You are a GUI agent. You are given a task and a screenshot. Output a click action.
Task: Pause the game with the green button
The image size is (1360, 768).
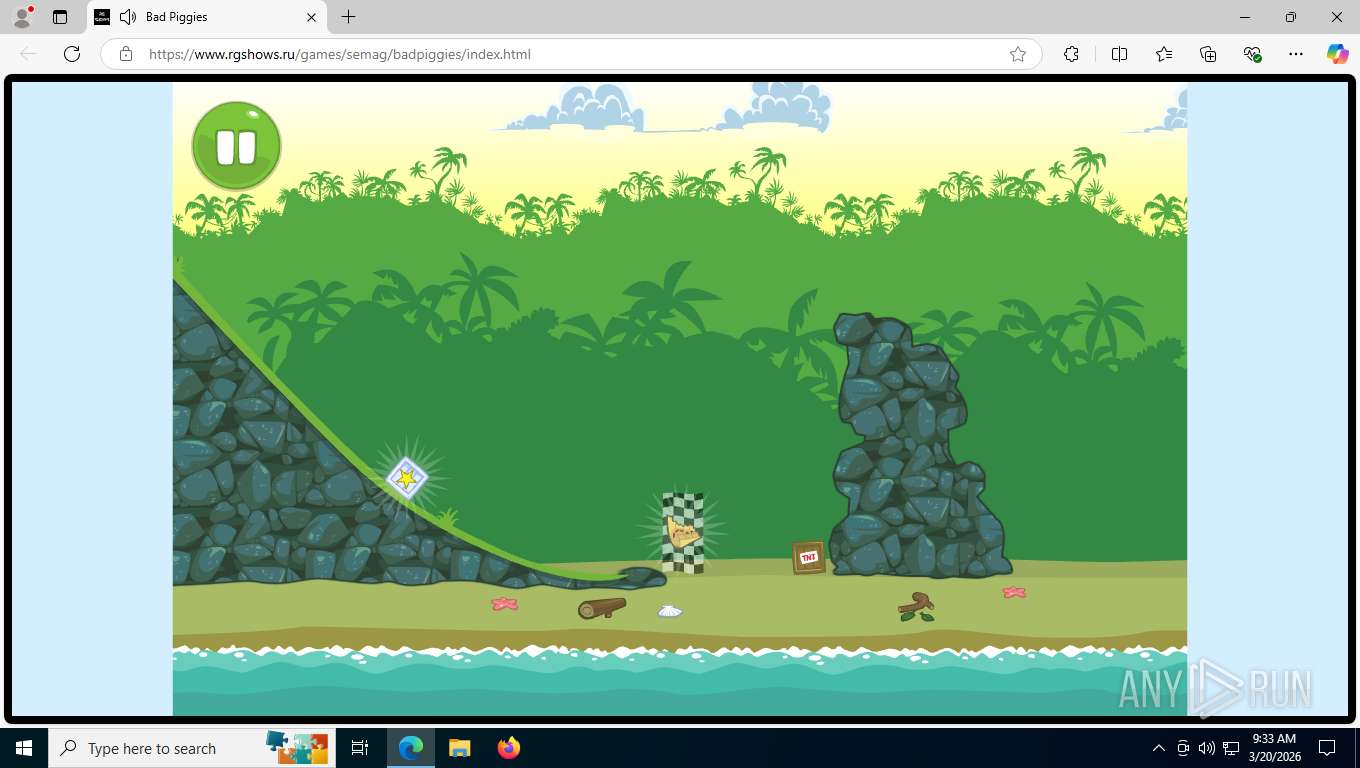click(x=236, y=146)
